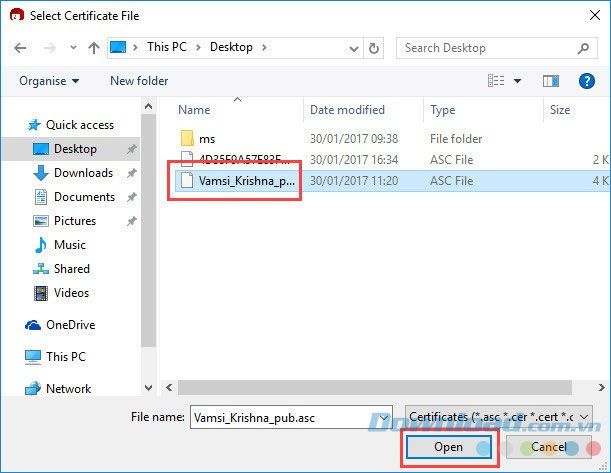The image size is (611, 473).
Task: Click the Network icon in sidebar
Action: (33, 388)
